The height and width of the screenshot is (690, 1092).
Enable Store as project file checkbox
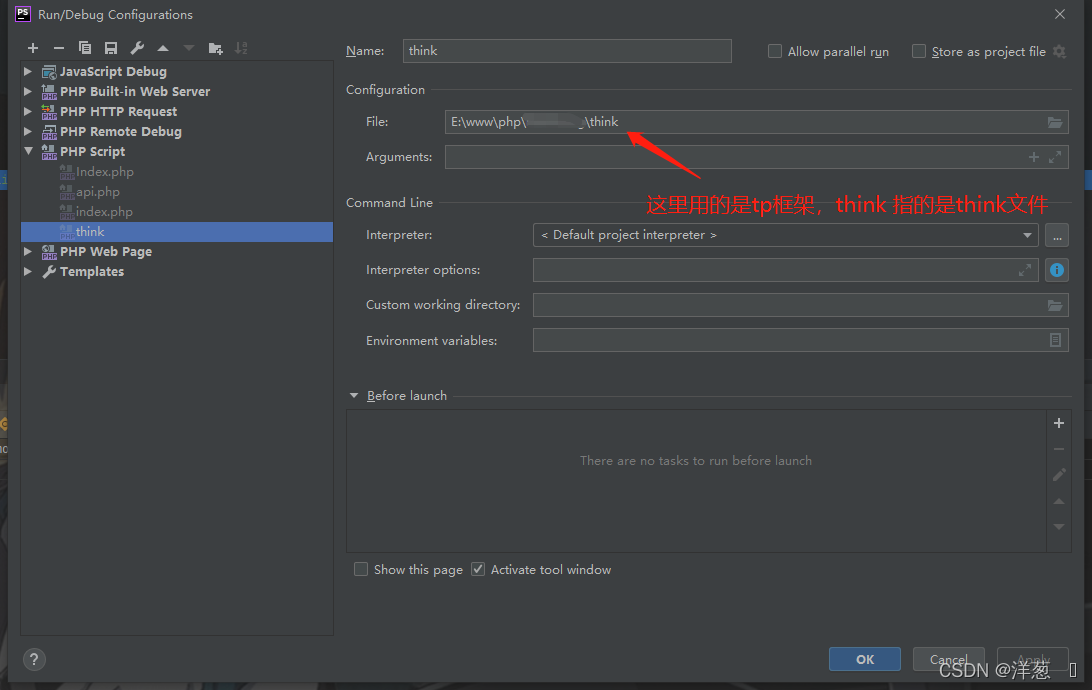919,52
